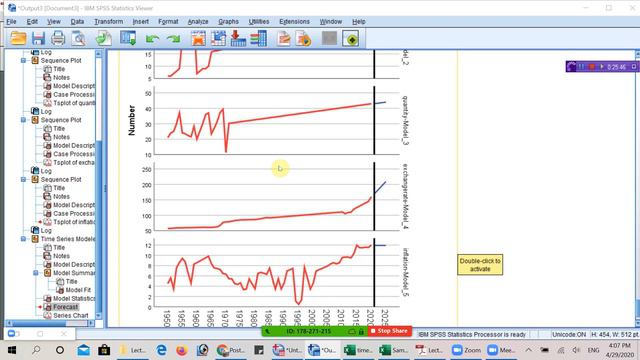Click the Zoom meeting ID label
This screenshot has height=360, width=640.
[x=309, y=331]
